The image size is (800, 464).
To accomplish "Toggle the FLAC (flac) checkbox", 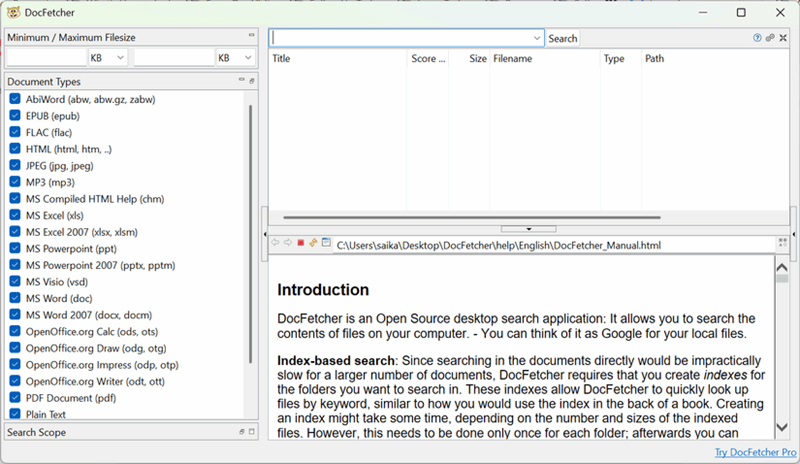I will (15, 132).
